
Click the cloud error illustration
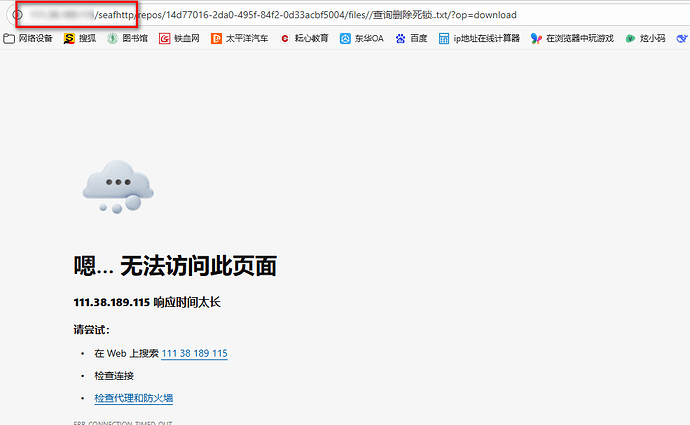(x=117, y=186)
